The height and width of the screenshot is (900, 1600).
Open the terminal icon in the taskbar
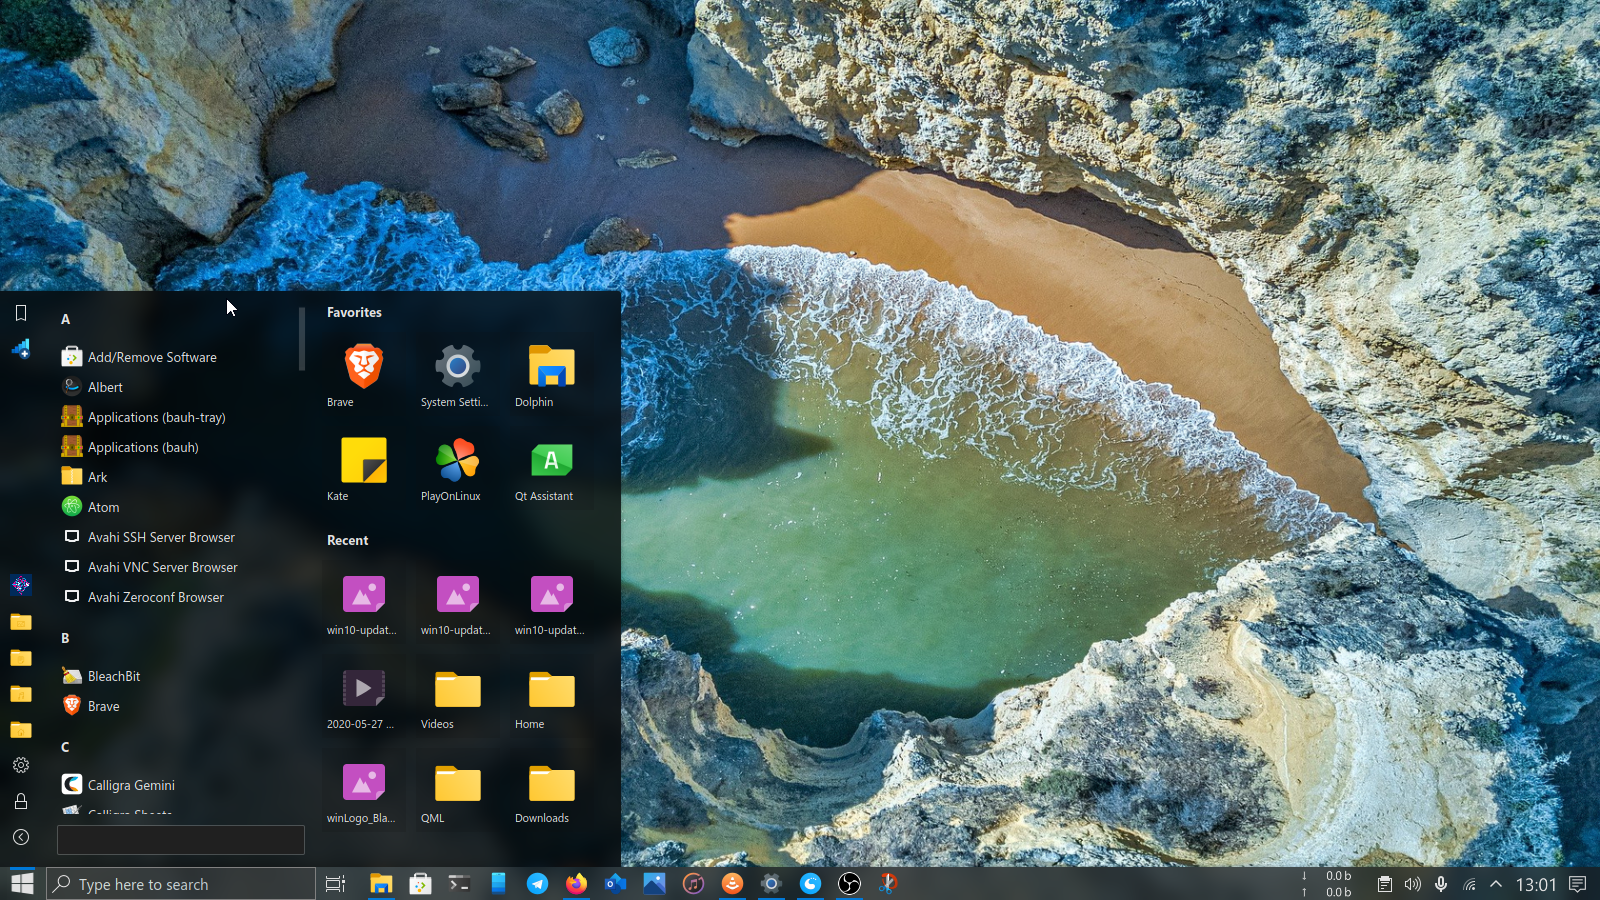click(x=459, y=884)
